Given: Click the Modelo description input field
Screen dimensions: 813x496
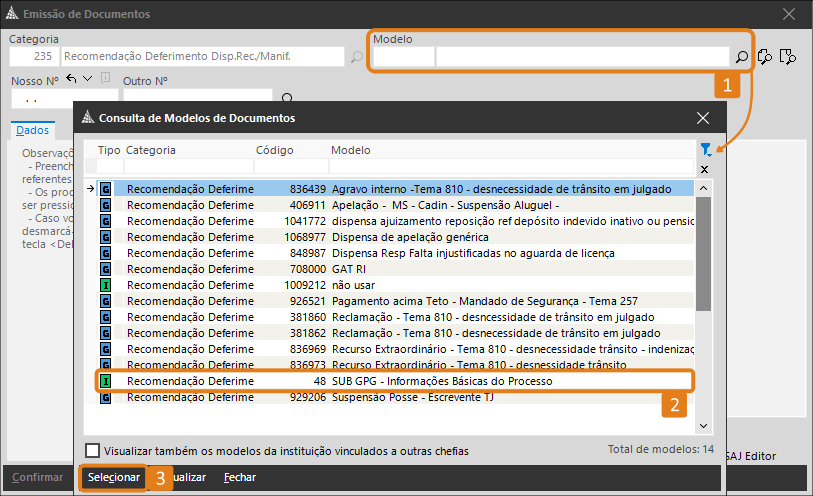Looking at the screenshot, I should pos(580,57).
